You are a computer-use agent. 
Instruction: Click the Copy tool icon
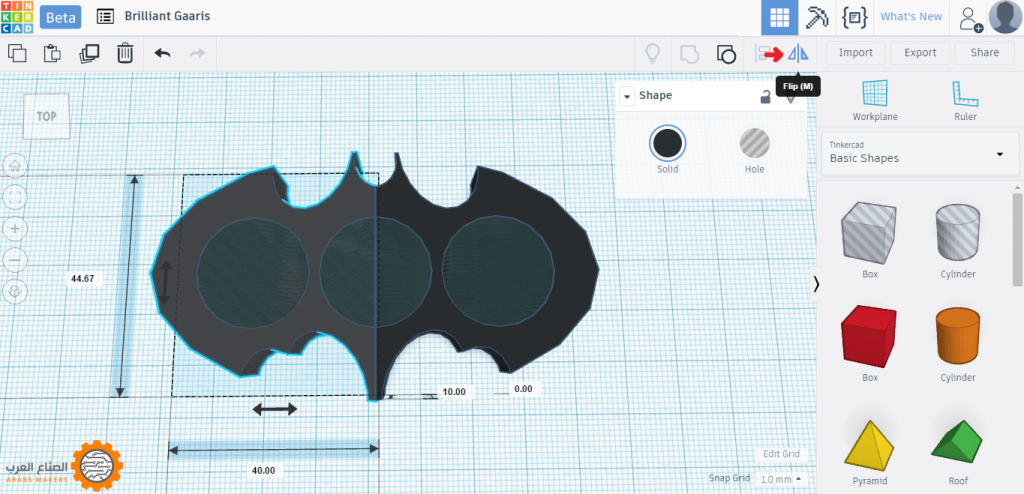click(17, 53)
